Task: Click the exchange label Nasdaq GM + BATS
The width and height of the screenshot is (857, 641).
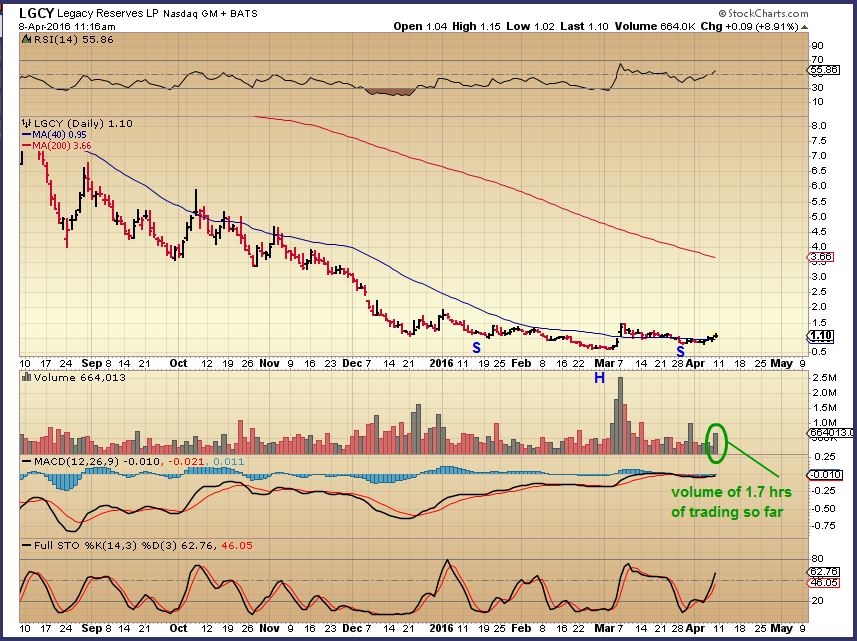Action: (210, 14)
